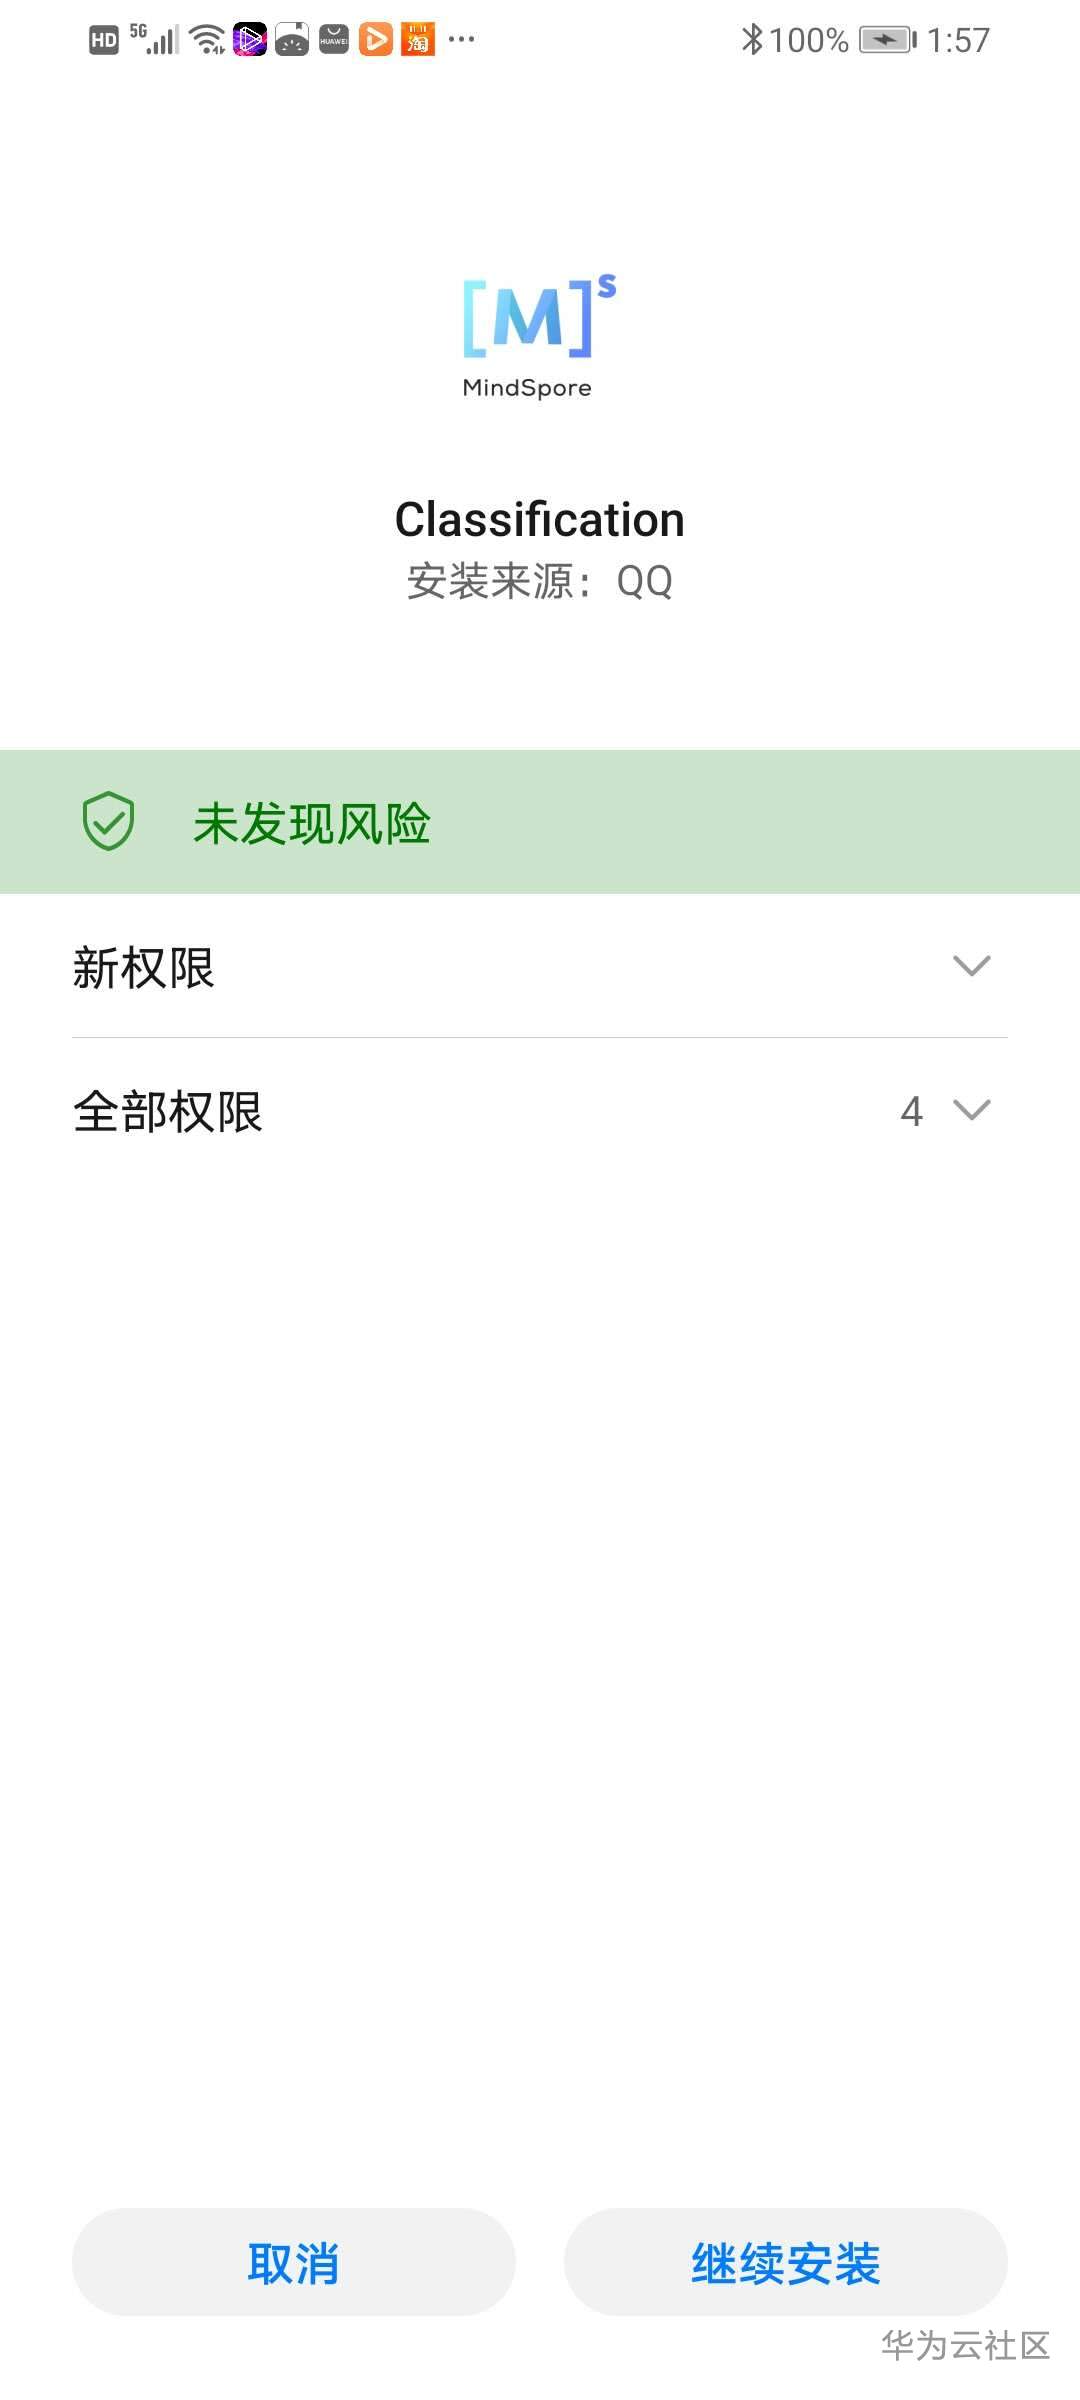Expand the 全部权限 chevron

pyautogui.click(x=971, y=1110)
